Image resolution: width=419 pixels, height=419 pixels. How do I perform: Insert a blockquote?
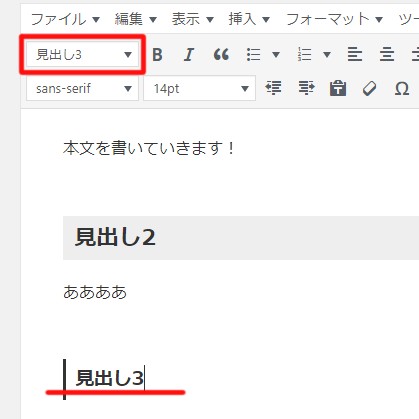[x=221, y=54]
